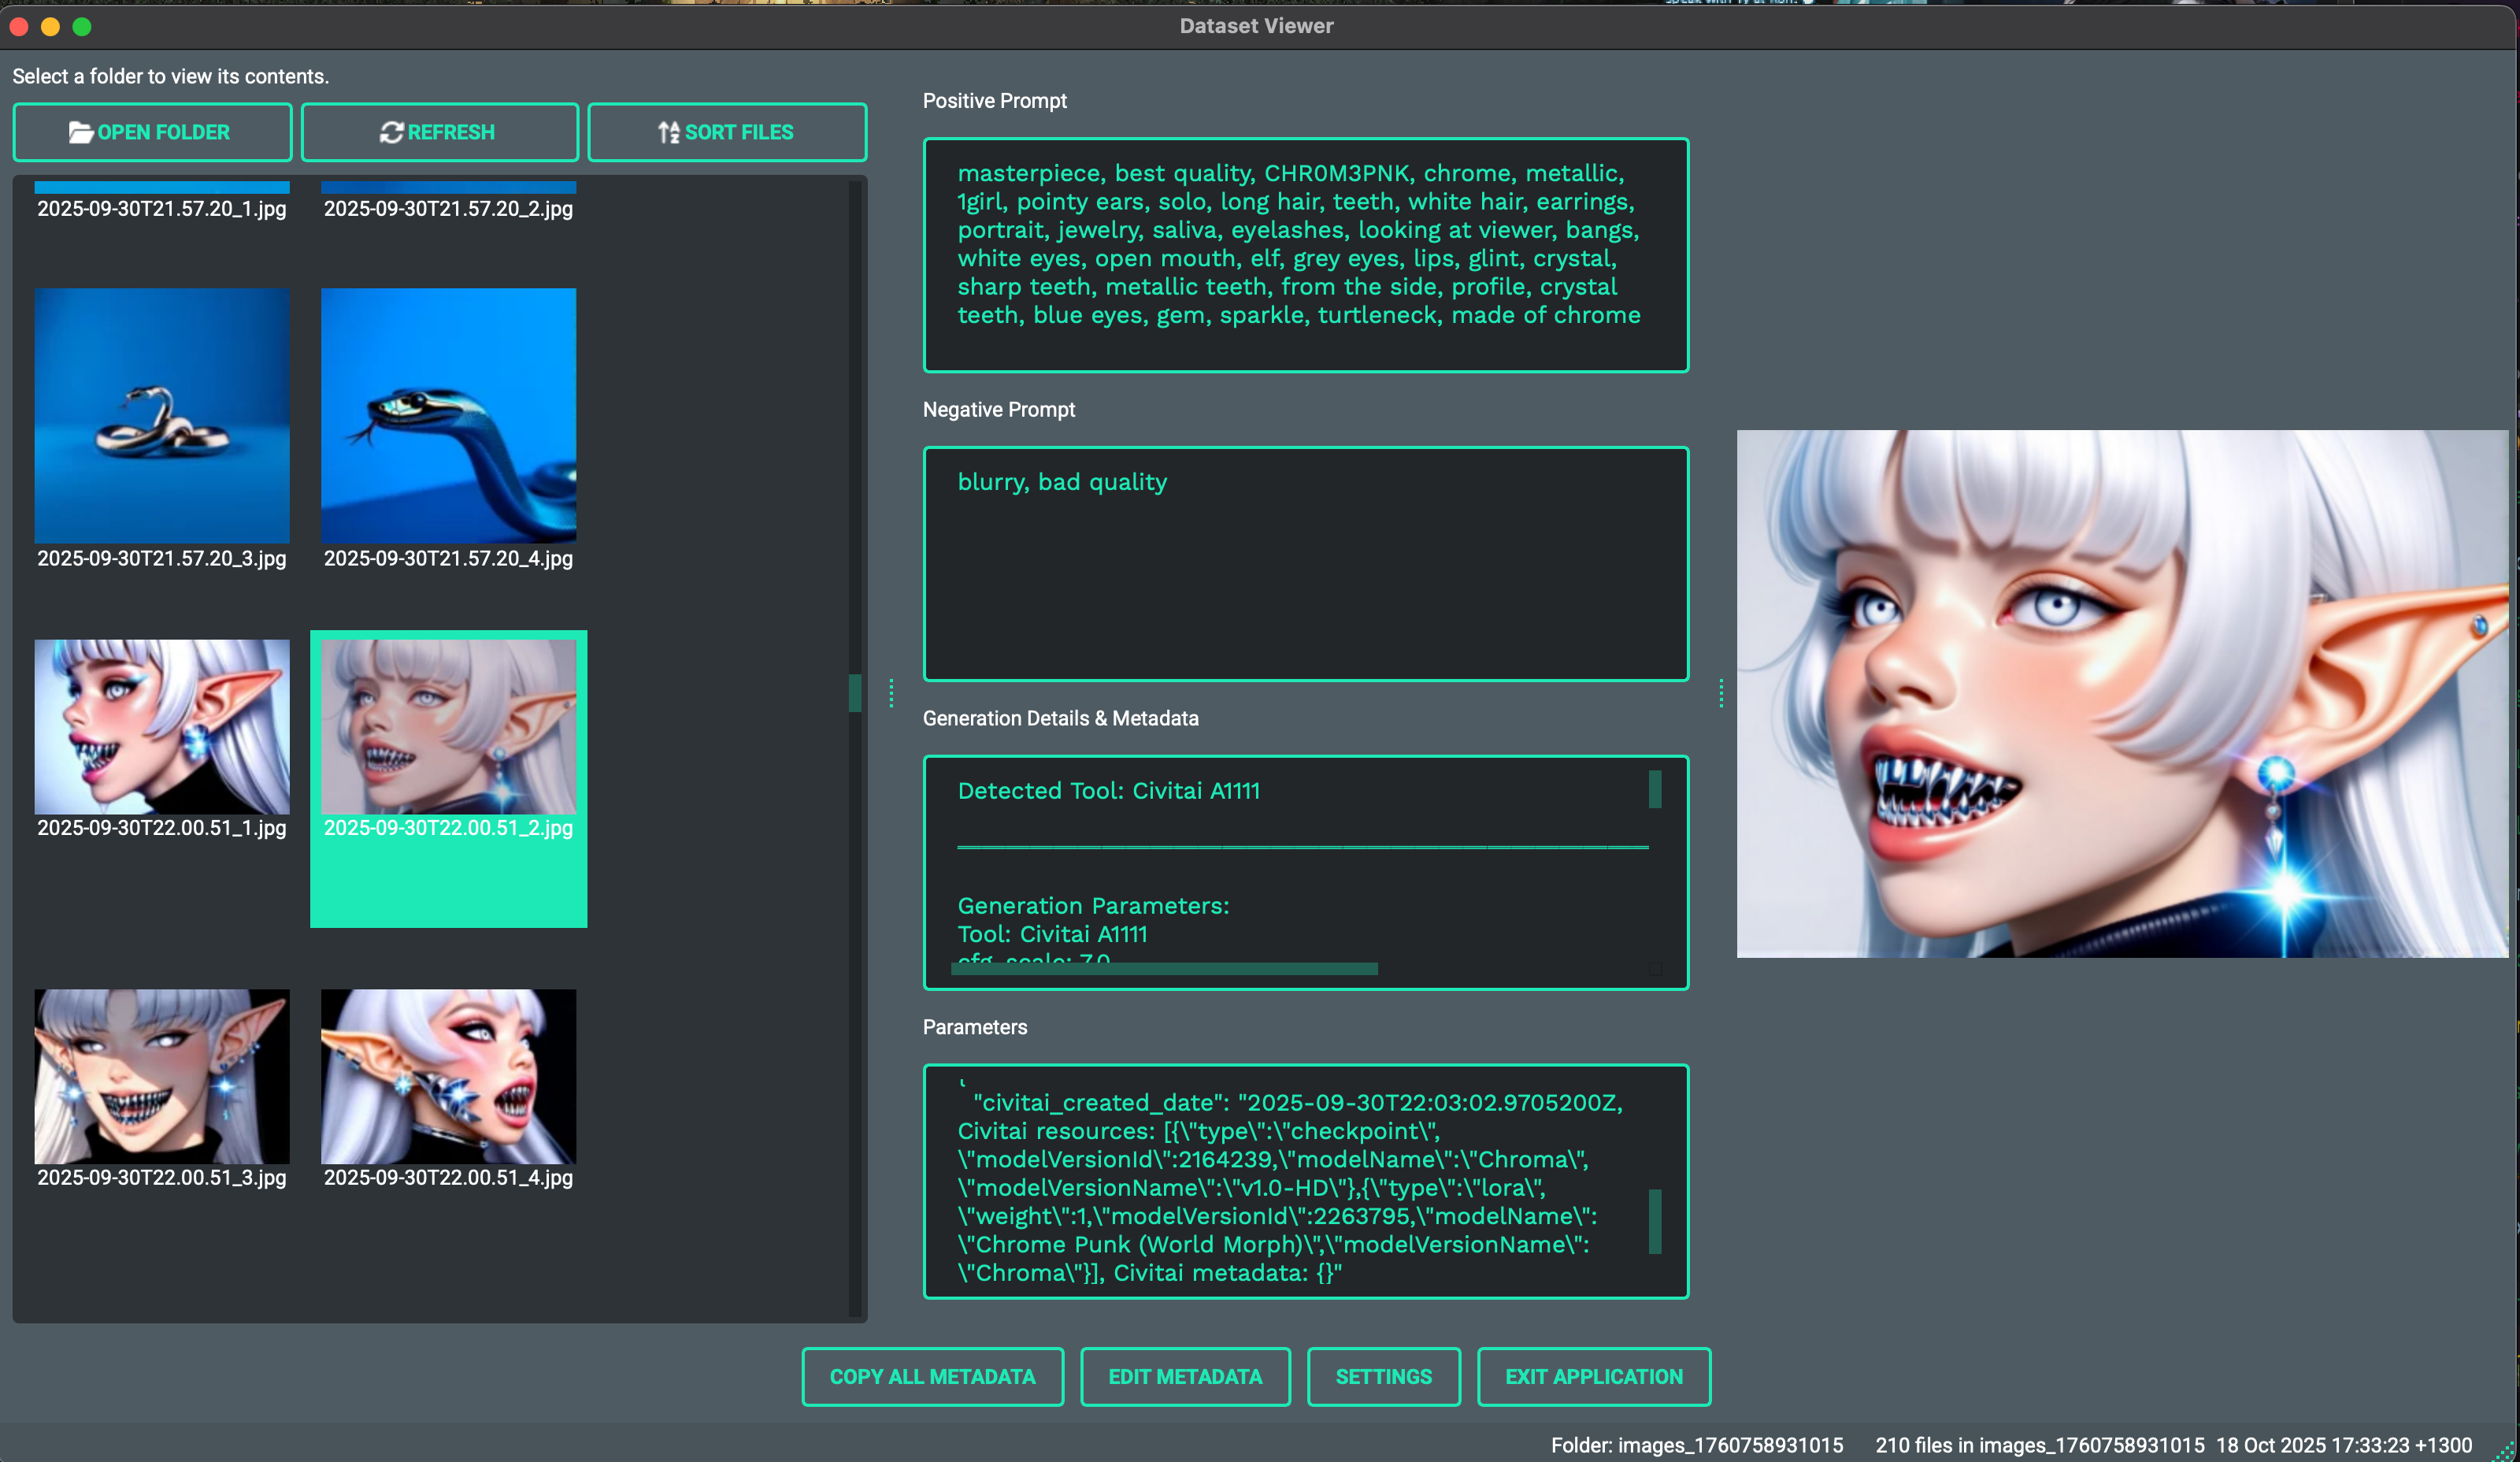
Task: Open image 2025-09-30T22.00.51_1.jpg
Action: click(x=162, y=727)
